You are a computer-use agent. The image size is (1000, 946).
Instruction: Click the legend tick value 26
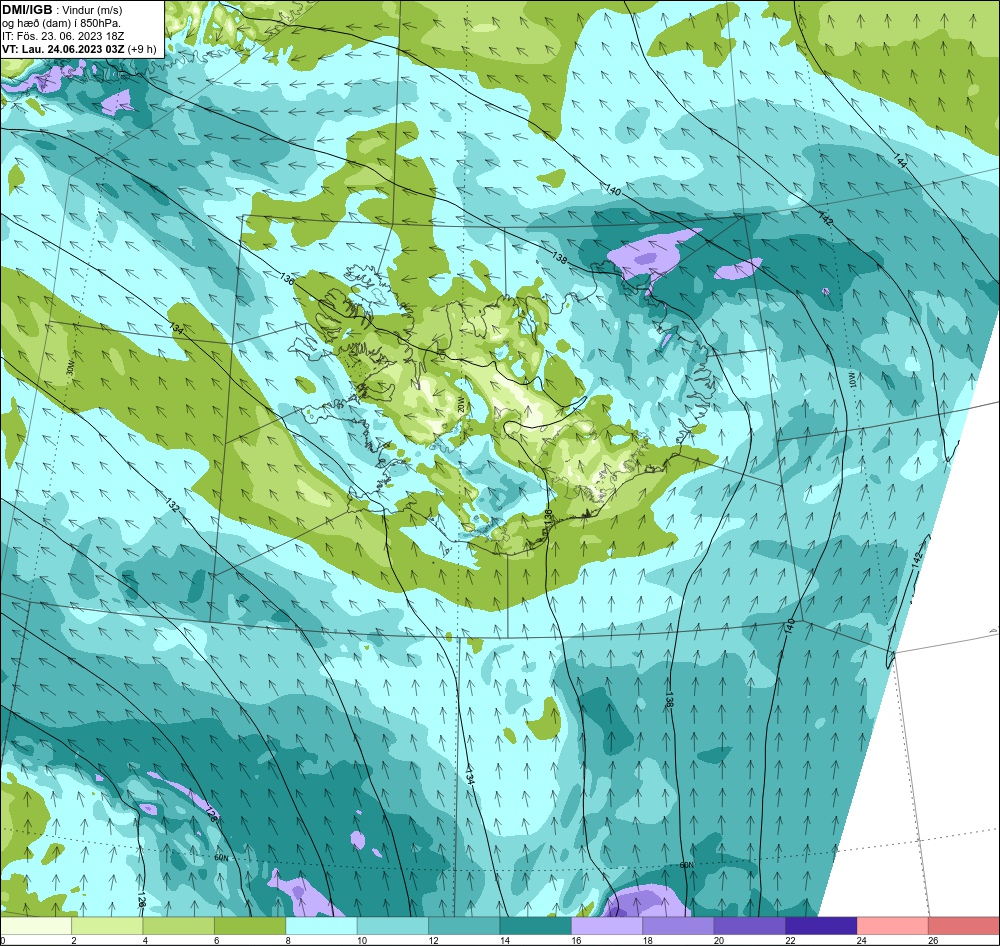(933, 940)
